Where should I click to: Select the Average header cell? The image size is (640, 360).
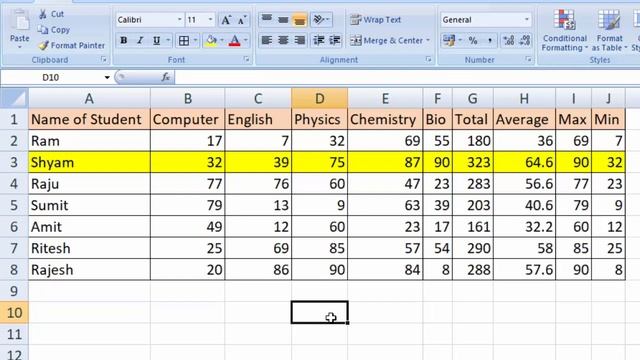click(524, 119)
